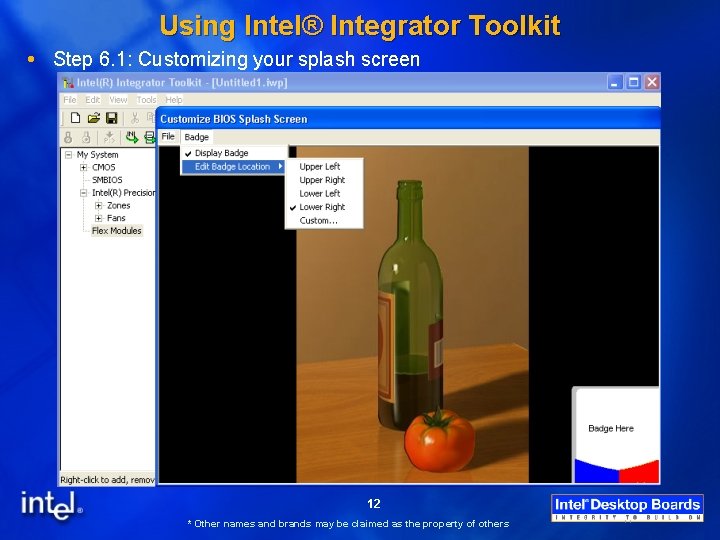This screenshot has height=540, width=720.
Task: Collapse the My System tree node
Action: 68,155
